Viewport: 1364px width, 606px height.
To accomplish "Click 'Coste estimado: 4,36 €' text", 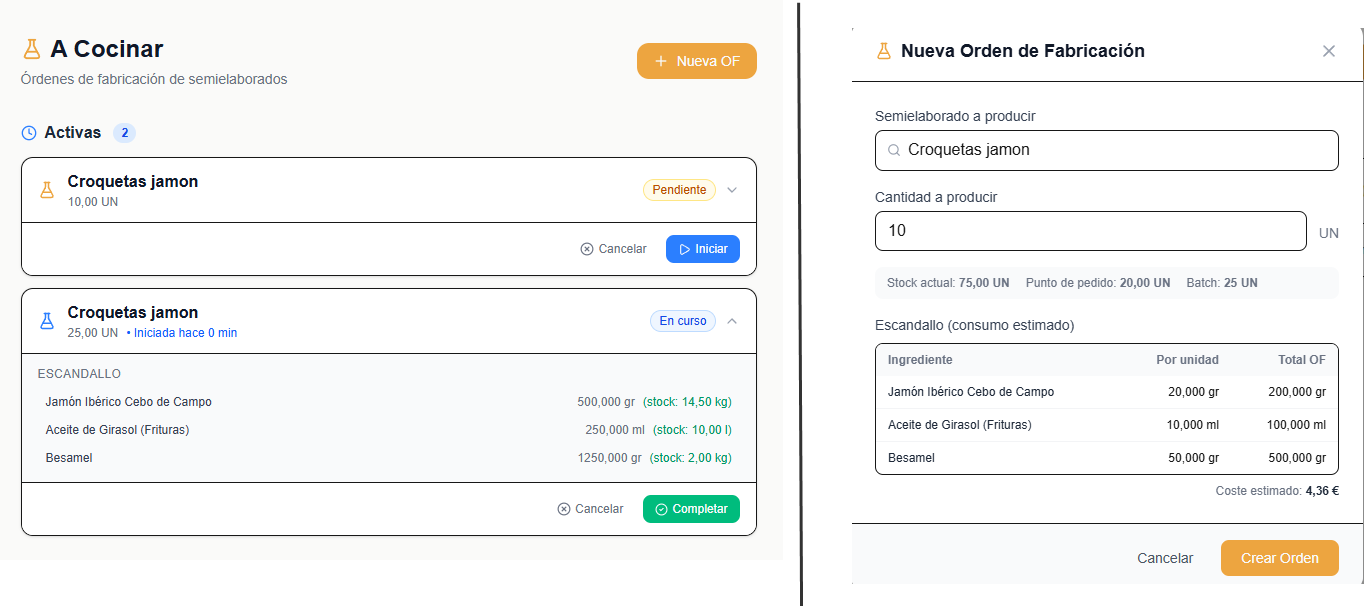I will click(x=1277, y=491).
